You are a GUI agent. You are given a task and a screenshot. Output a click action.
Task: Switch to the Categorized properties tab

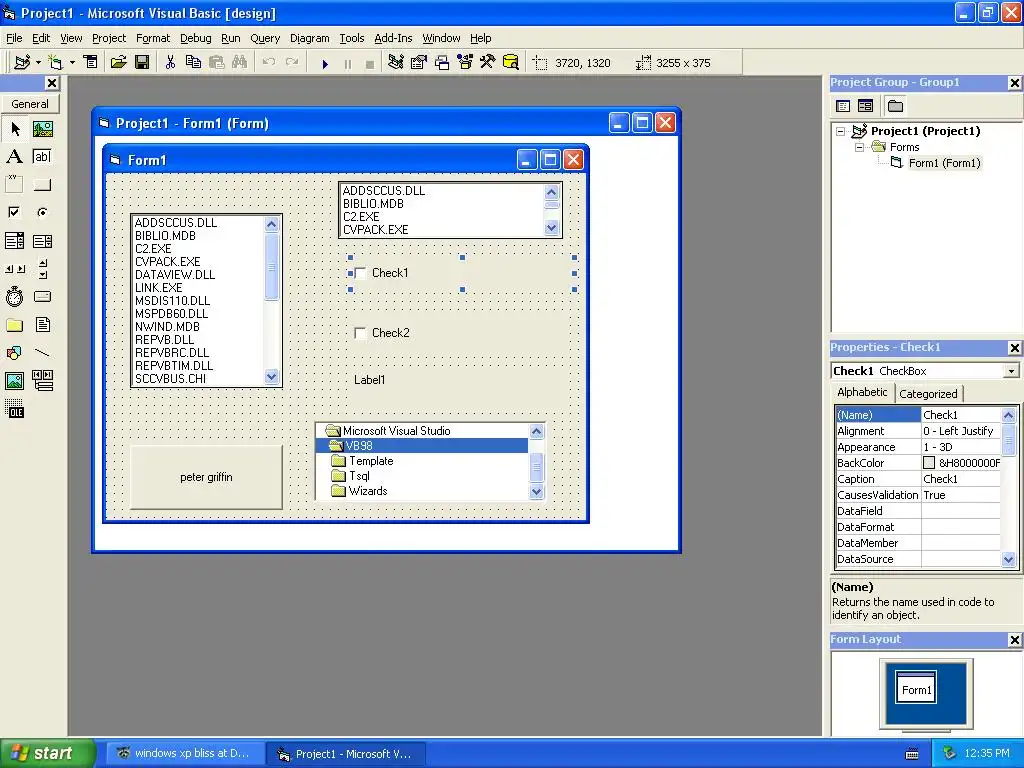pos(928,394)
